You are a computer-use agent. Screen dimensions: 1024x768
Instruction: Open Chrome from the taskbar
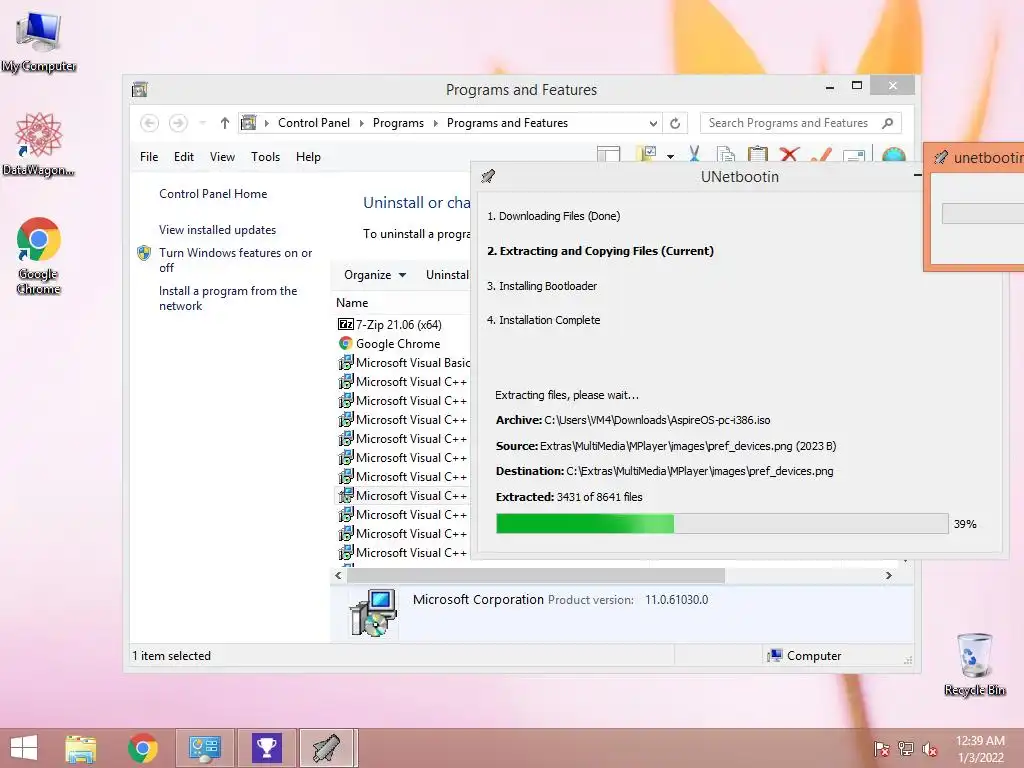pos(142,748)
